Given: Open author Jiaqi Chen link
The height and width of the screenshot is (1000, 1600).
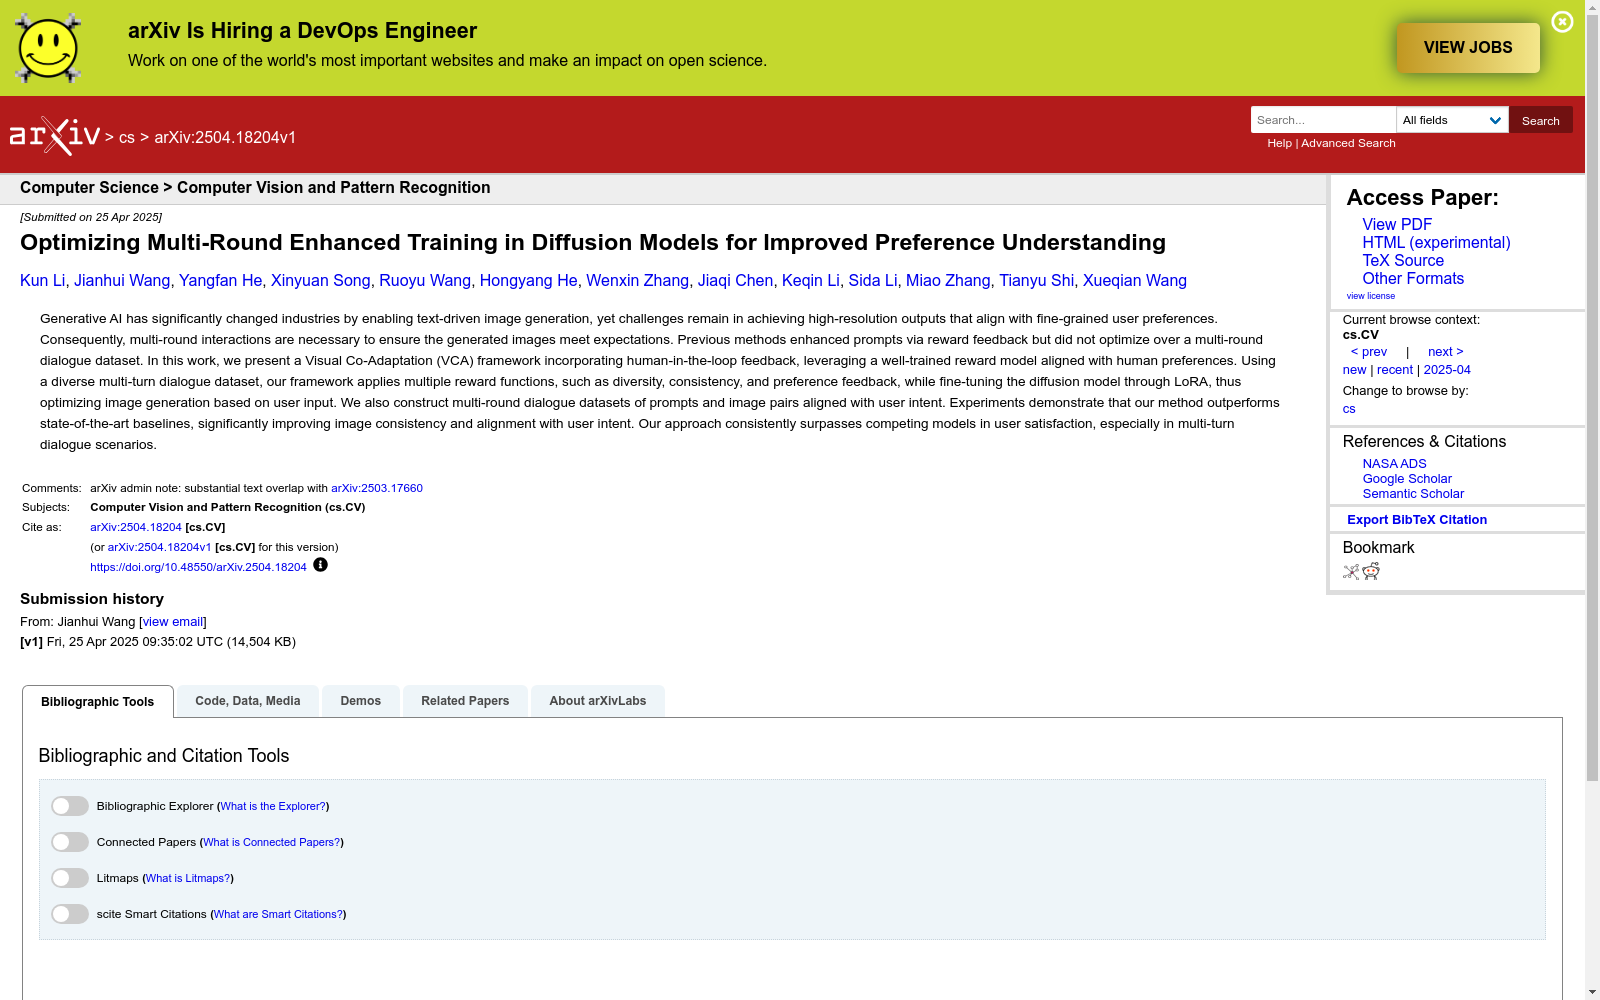Looking at the screenshot, I should click(735, 281).
